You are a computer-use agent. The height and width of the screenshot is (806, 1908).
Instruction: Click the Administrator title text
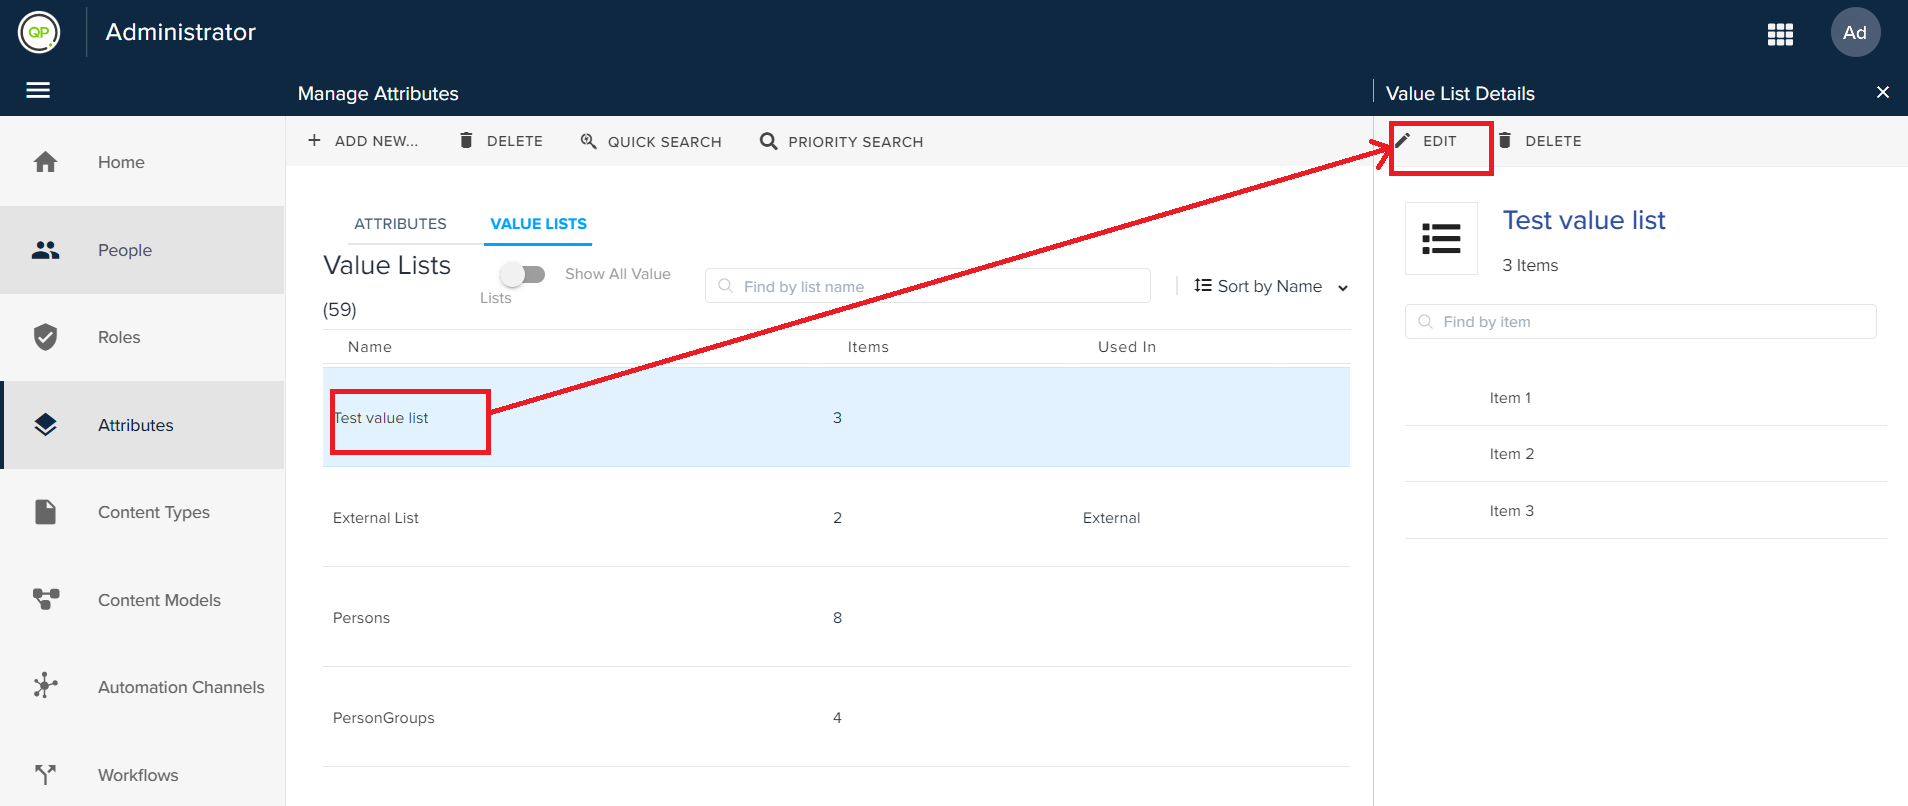click(x=181, y=32)
